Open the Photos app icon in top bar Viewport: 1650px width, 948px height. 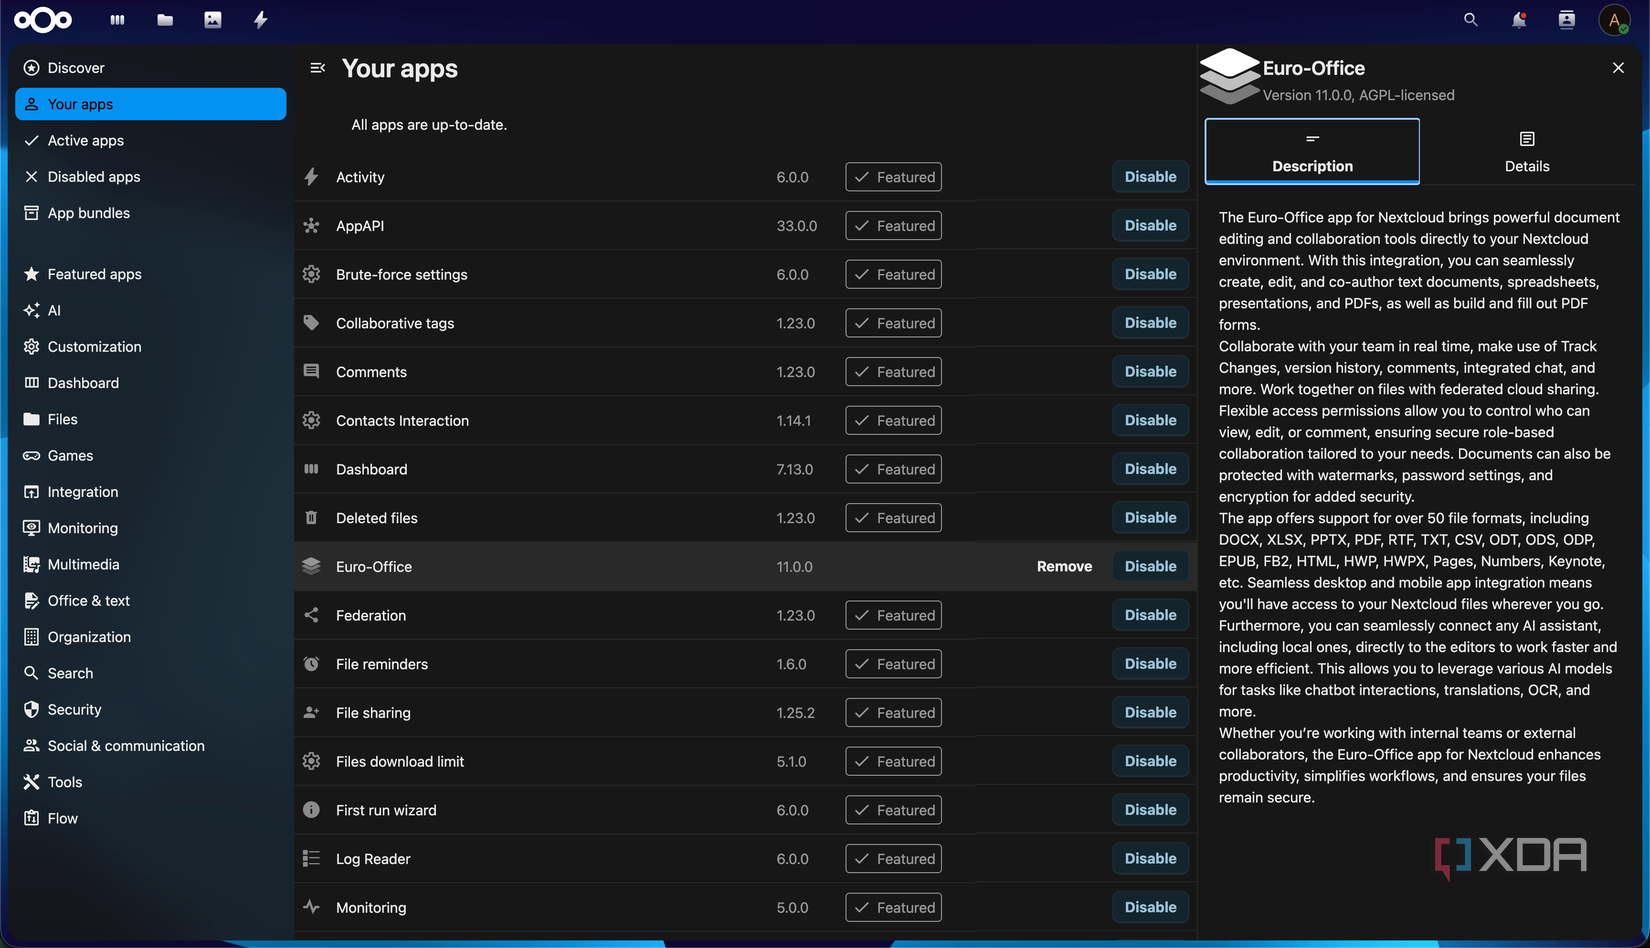[213, 20]
